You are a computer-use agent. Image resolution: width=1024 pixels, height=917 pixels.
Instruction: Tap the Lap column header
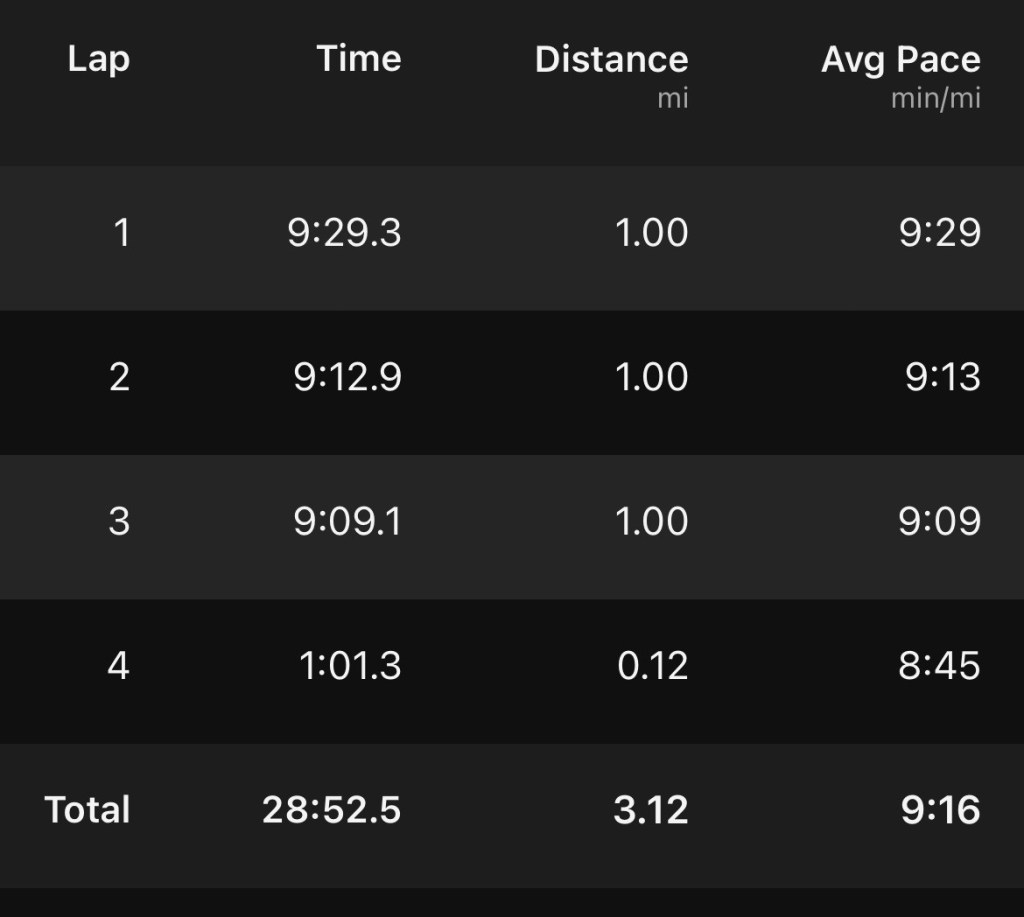point(99,59)
